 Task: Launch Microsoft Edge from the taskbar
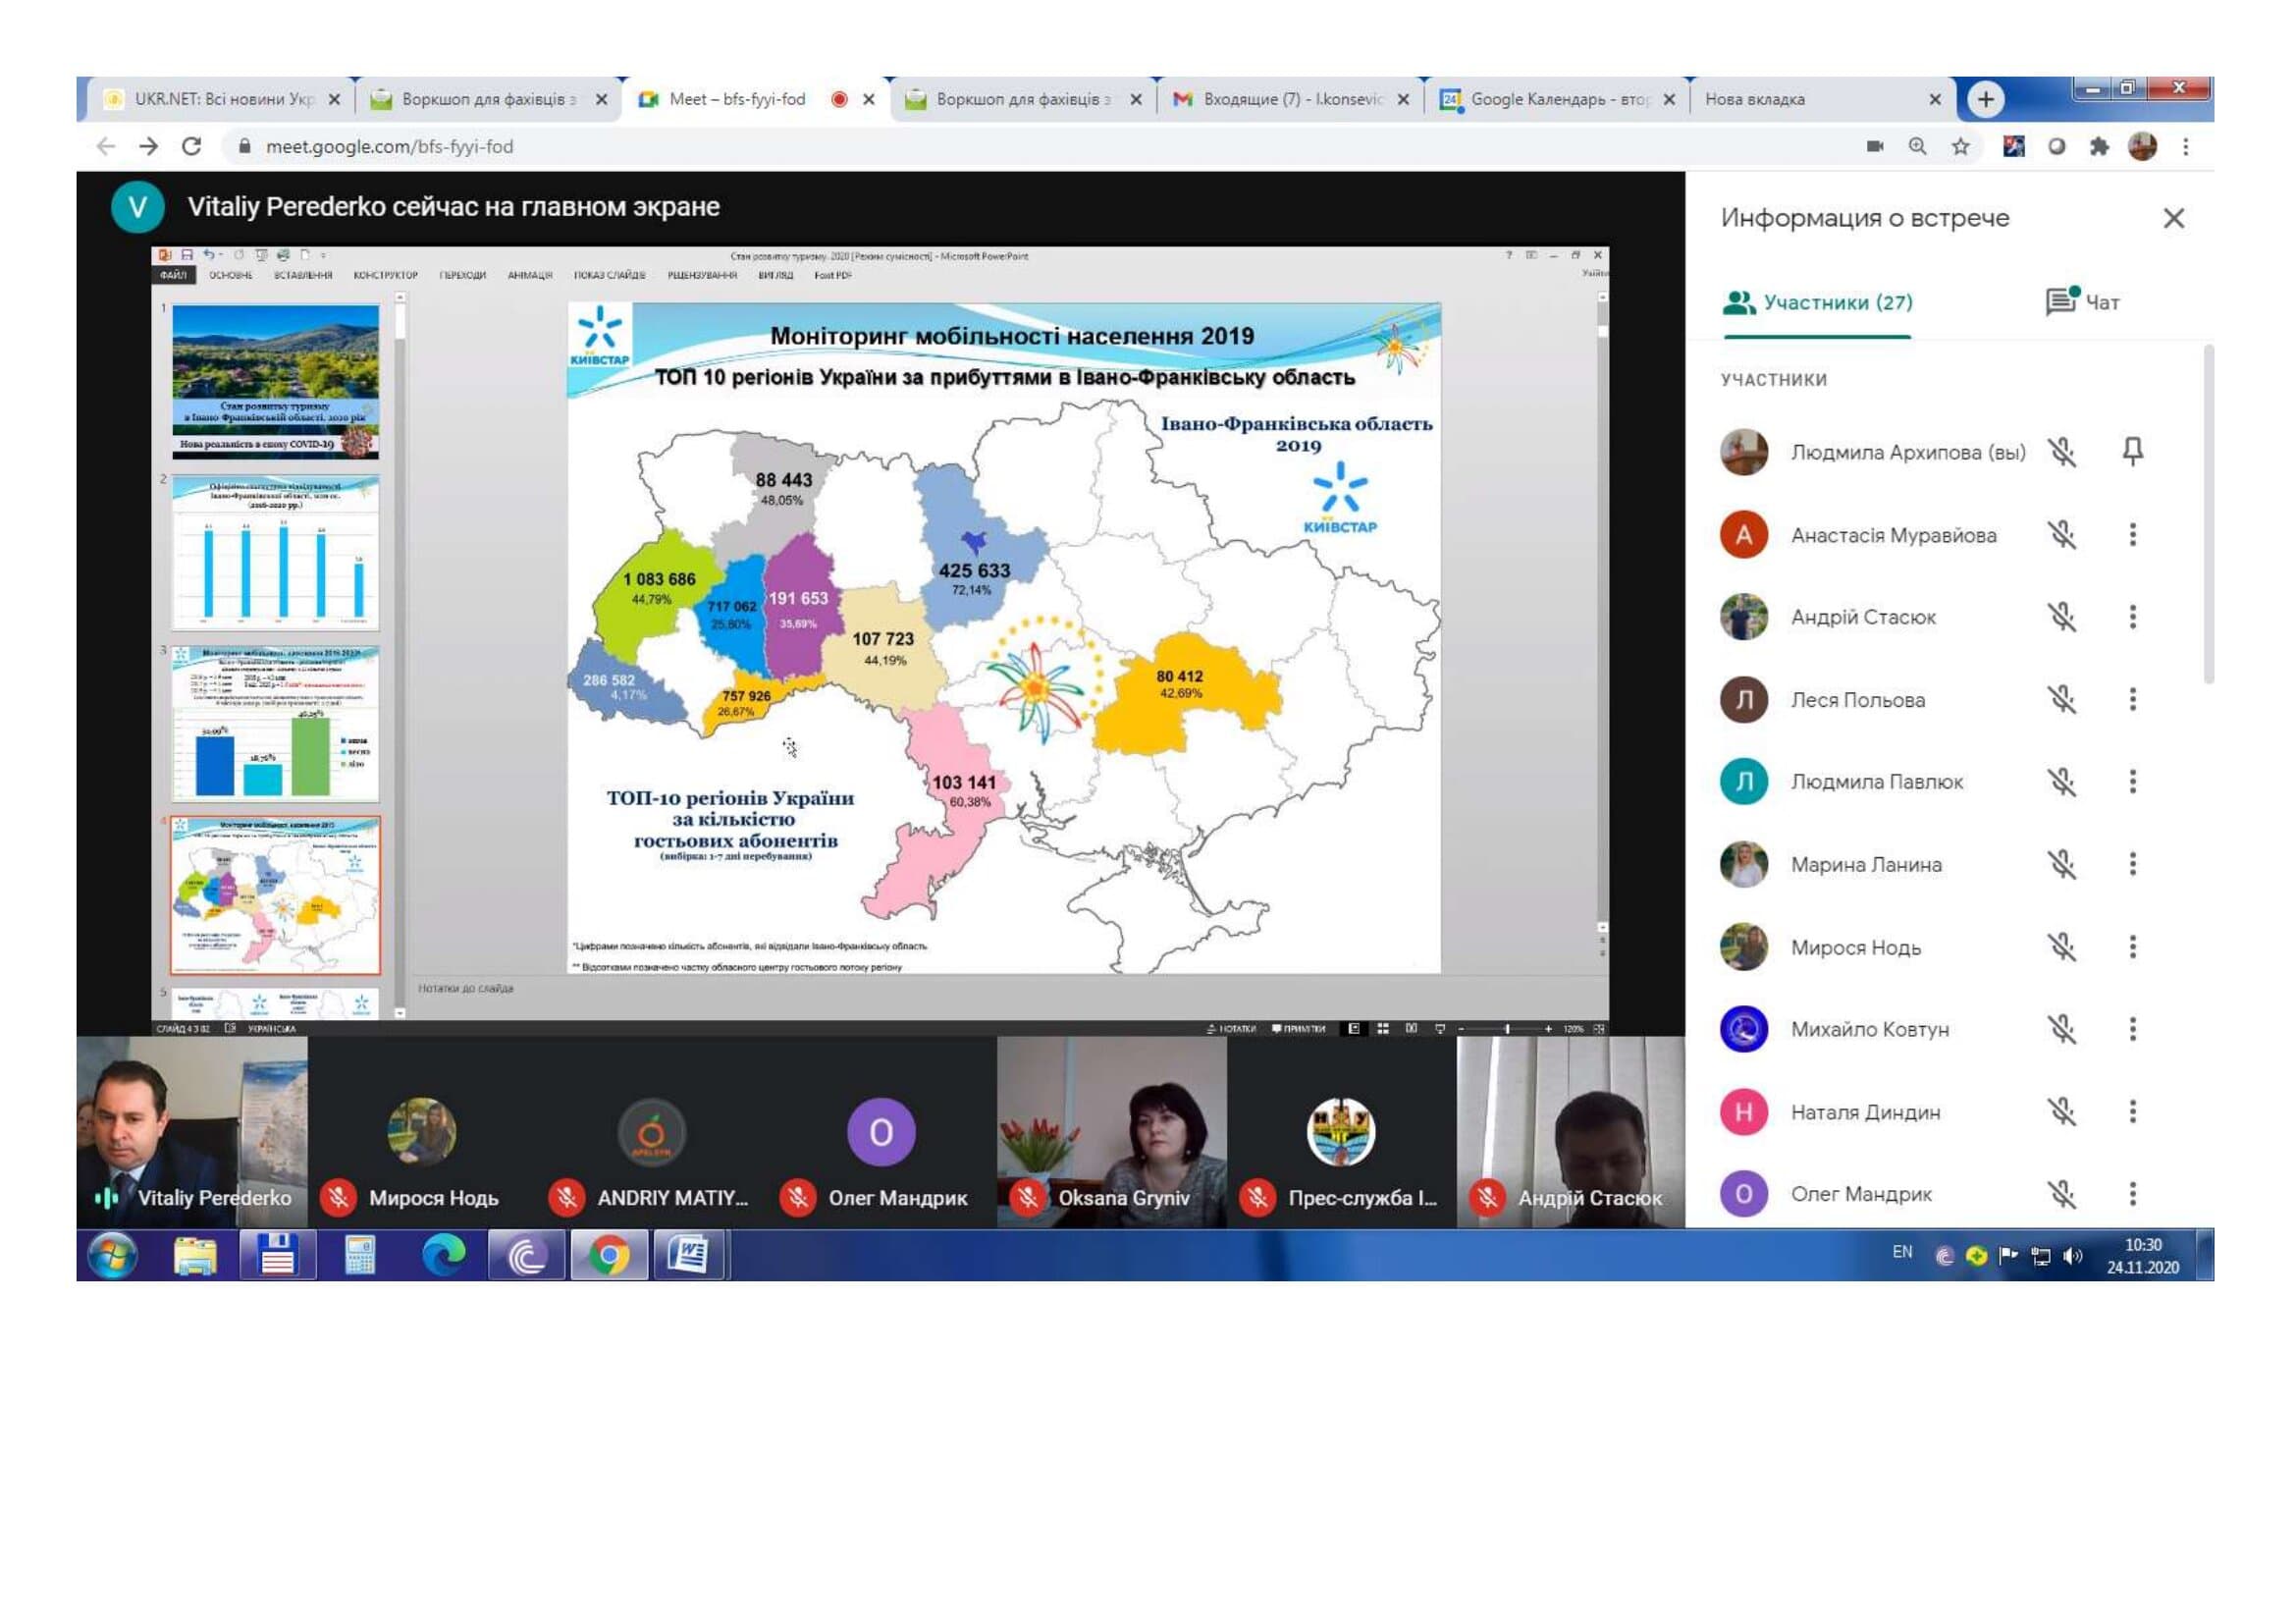pyautogui.click(x=443, y=1255)
